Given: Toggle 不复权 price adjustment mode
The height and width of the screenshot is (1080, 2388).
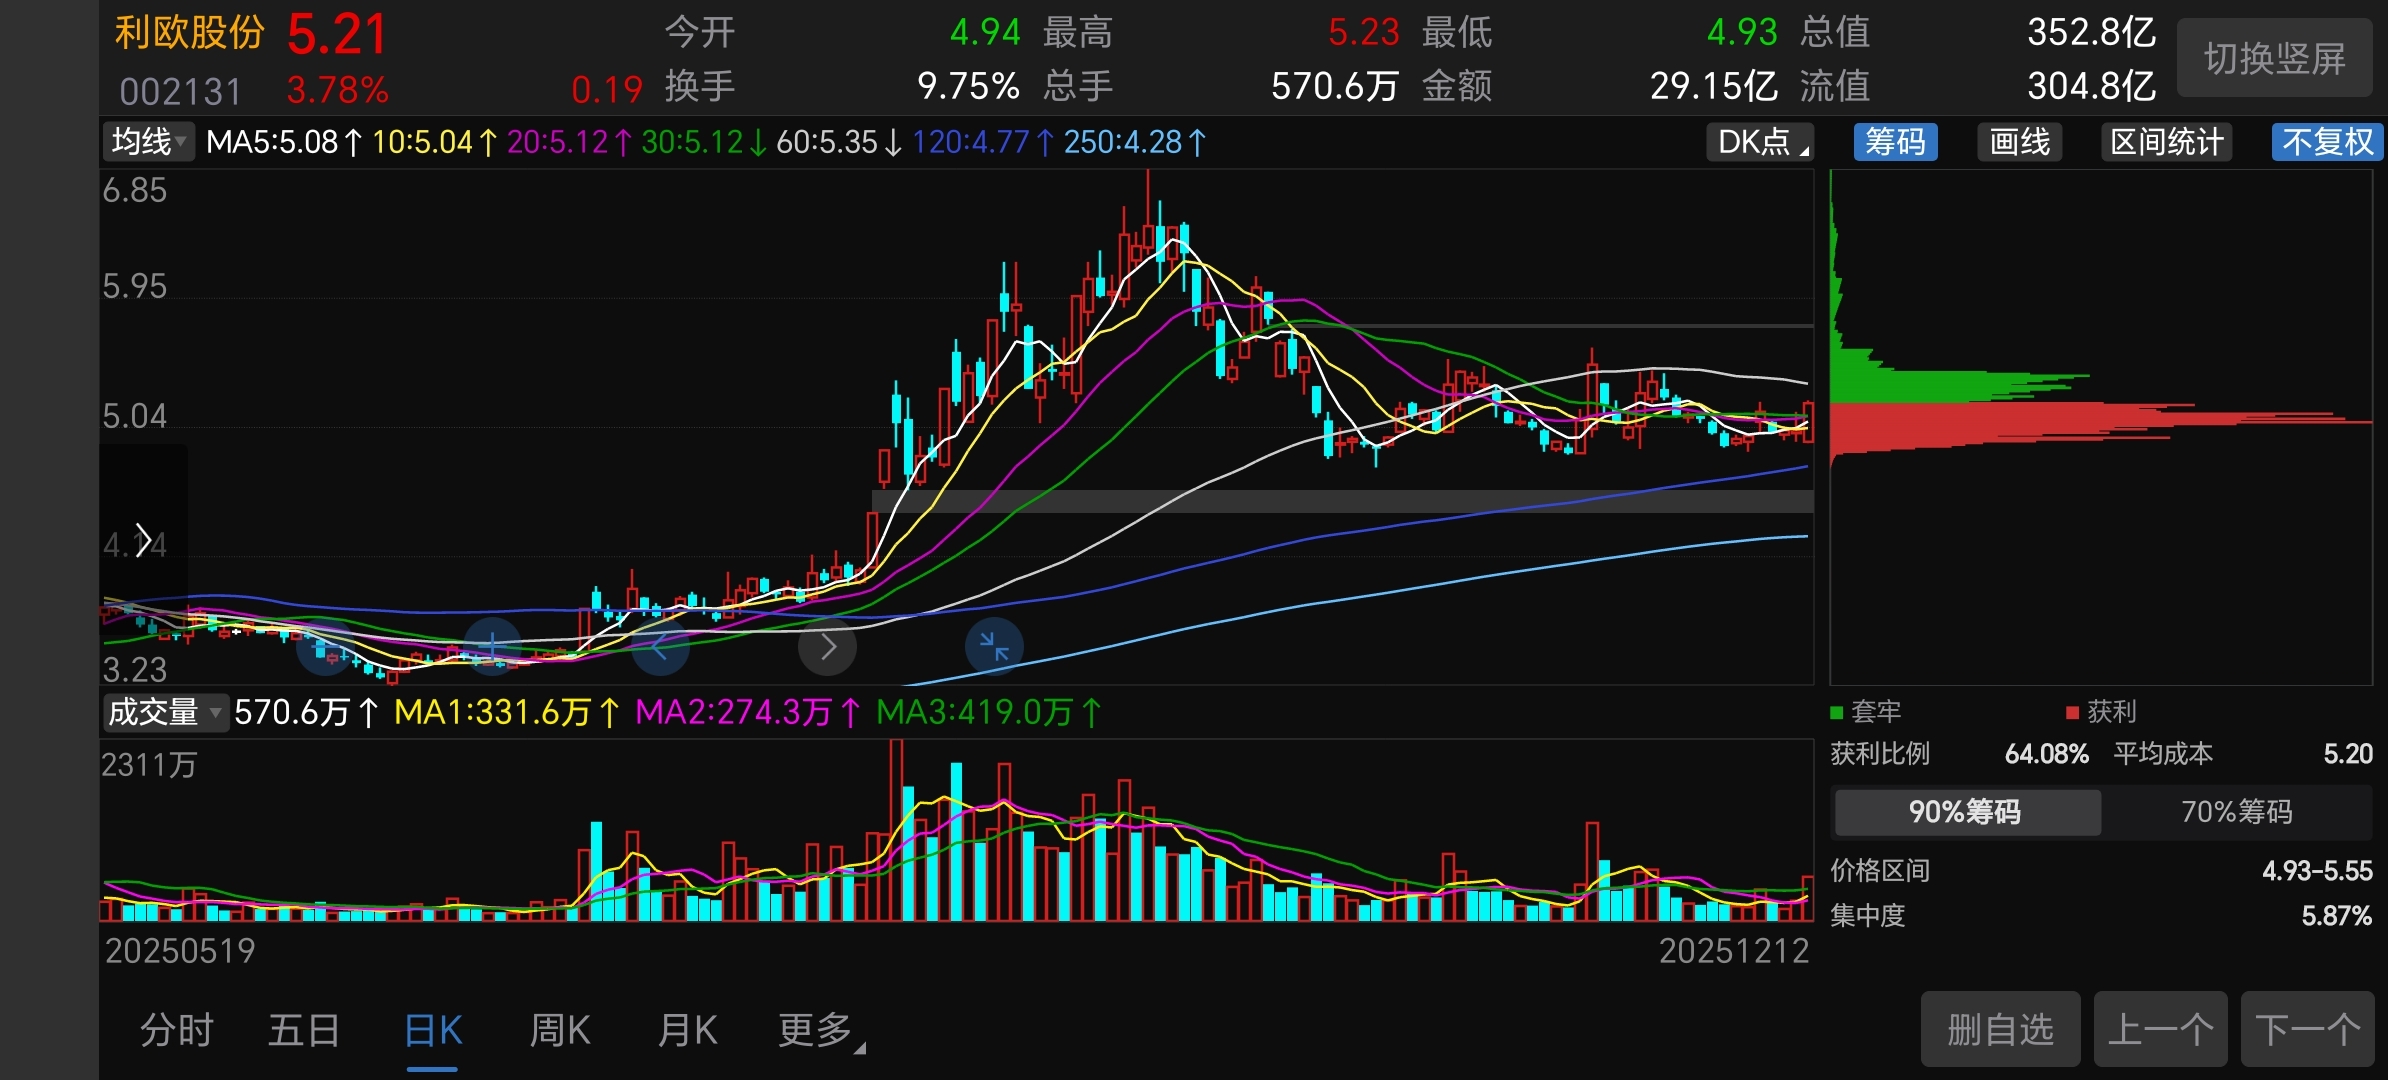Looking at the screenshot, I should [2327, 142].
